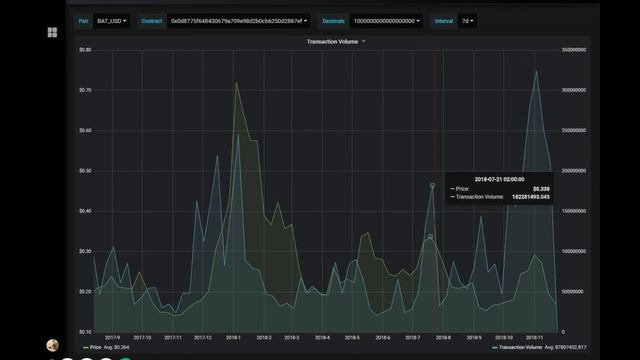Viewport: 640px width, 360px height.
Task: Click the $0.80 label on the left axis
Action: [x=85, y=50]
